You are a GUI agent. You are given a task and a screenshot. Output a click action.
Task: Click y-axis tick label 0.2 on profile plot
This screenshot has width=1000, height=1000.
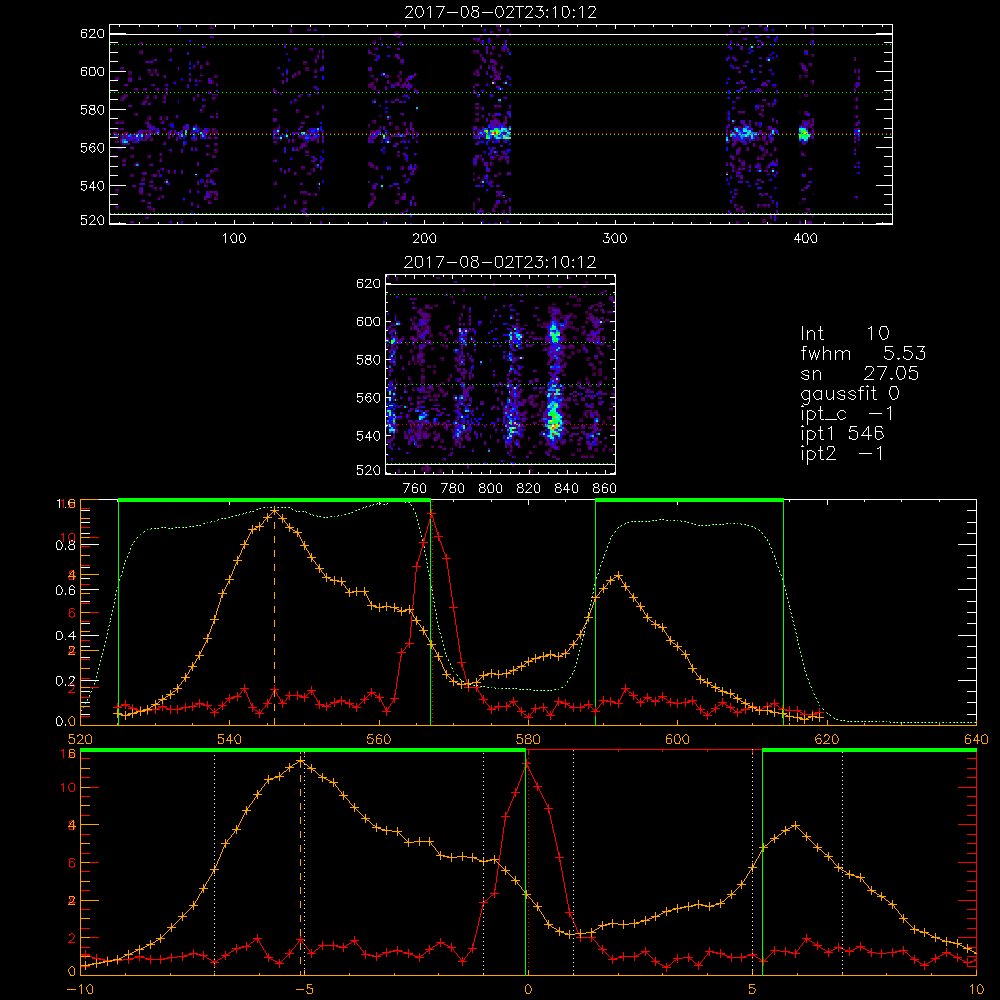click(x=66, y=681)
